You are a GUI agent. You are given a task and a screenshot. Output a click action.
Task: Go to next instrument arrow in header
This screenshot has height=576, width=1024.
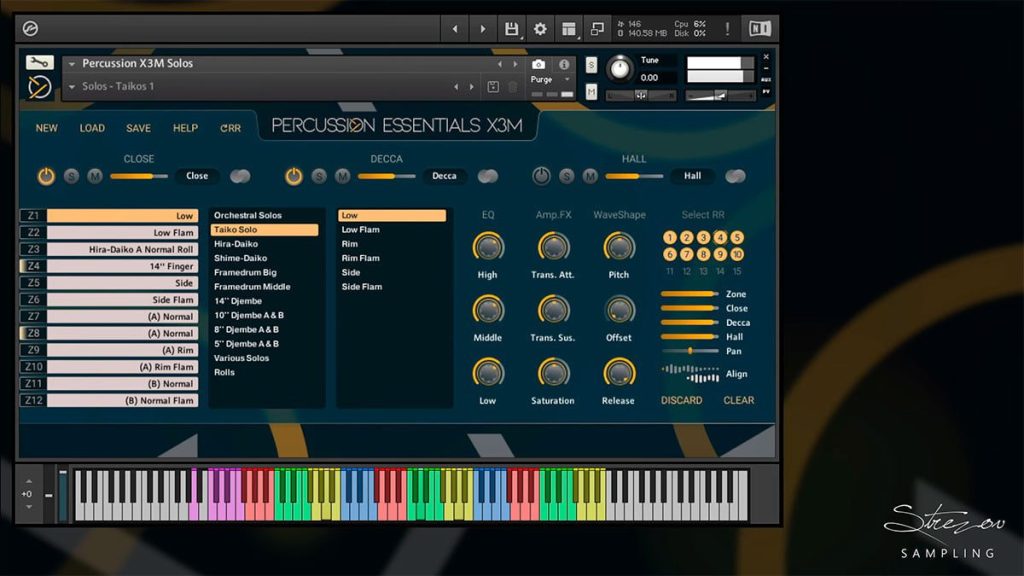point(483,29)
